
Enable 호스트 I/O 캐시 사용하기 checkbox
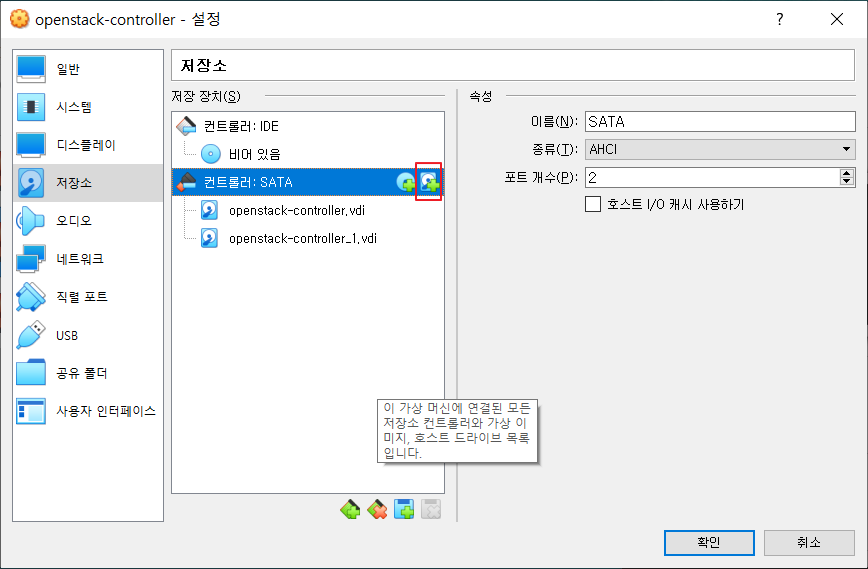click(x=593, y=204)
